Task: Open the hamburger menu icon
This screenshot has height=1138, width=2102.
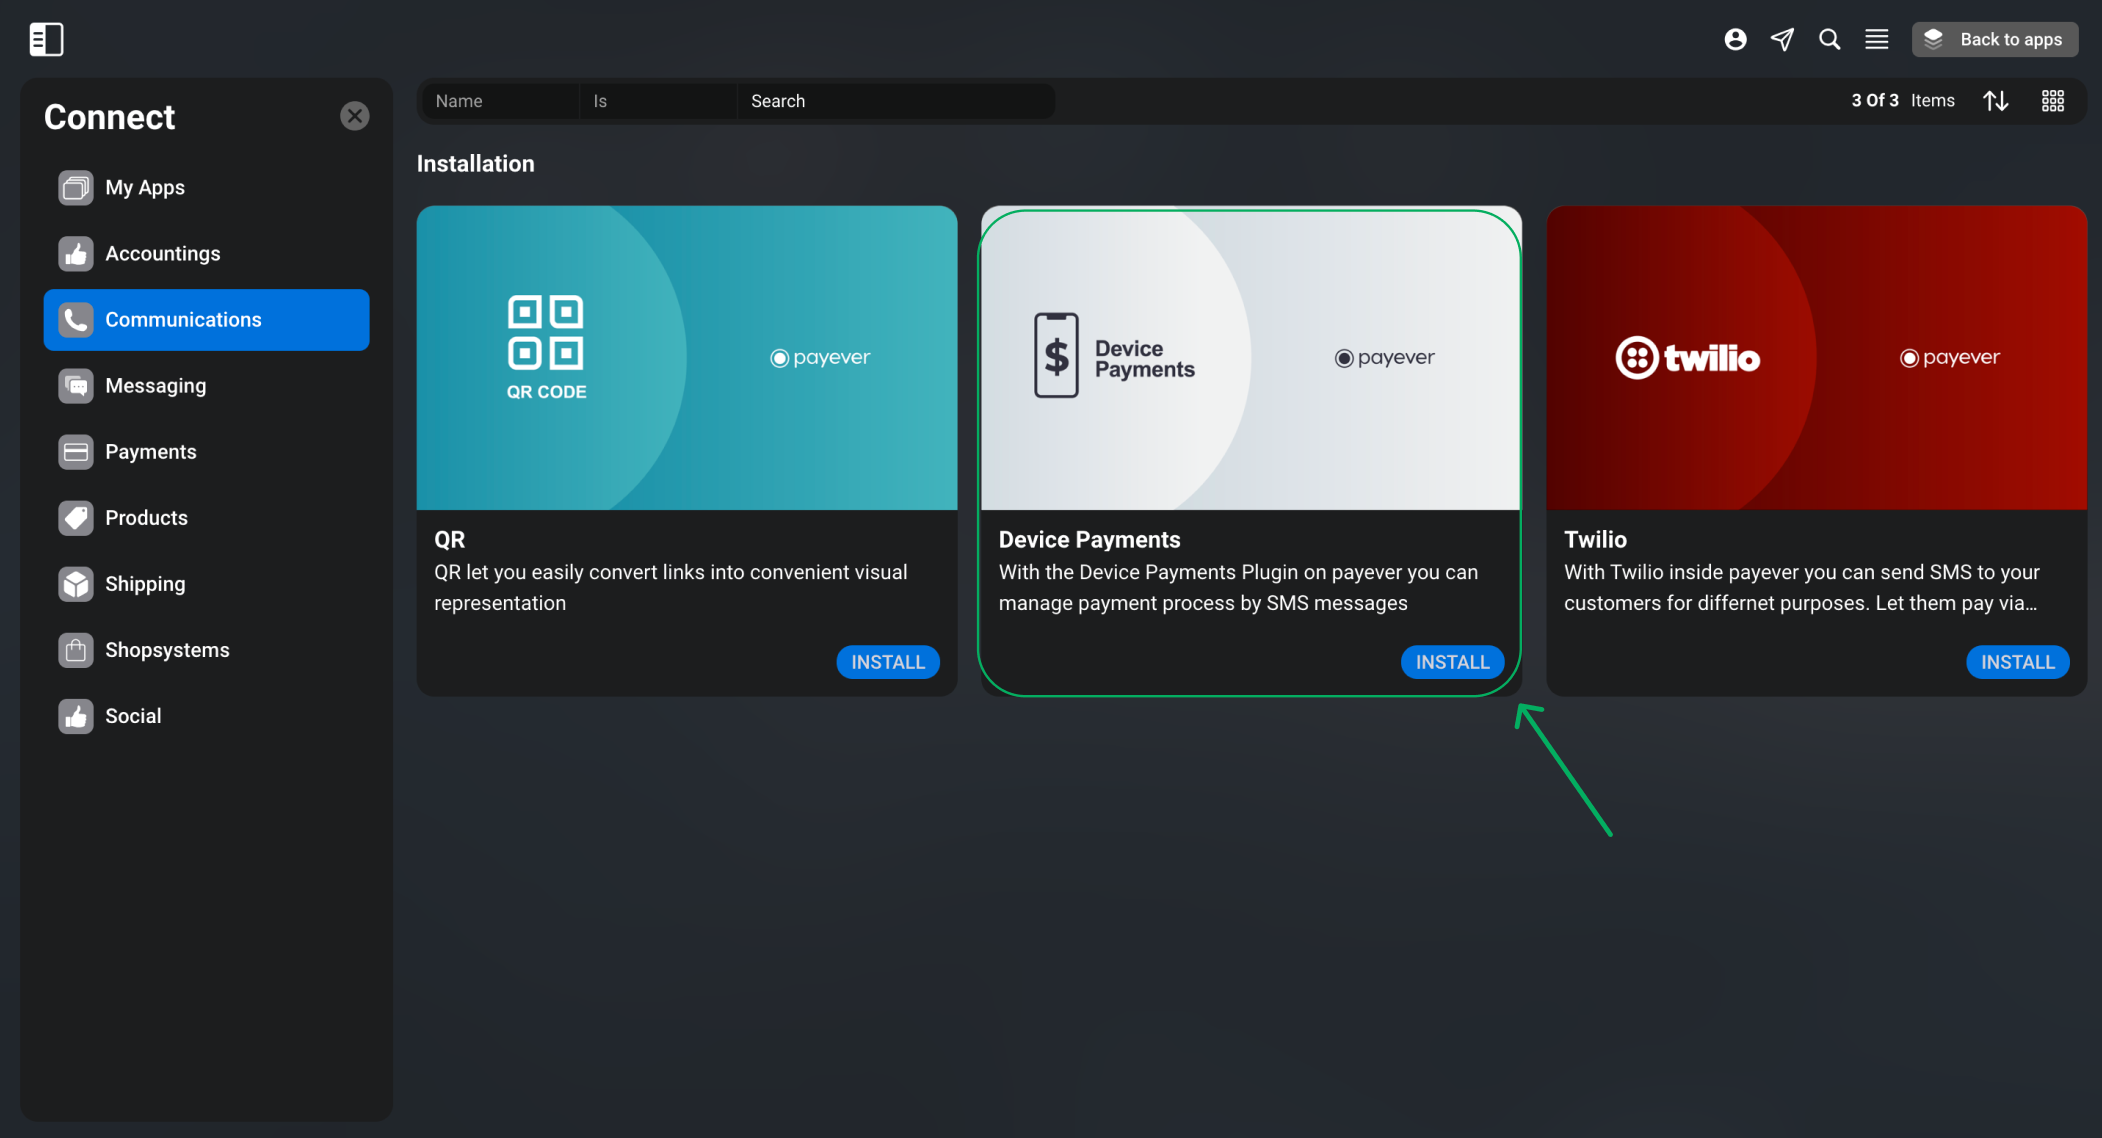Action: [1877, 39]
